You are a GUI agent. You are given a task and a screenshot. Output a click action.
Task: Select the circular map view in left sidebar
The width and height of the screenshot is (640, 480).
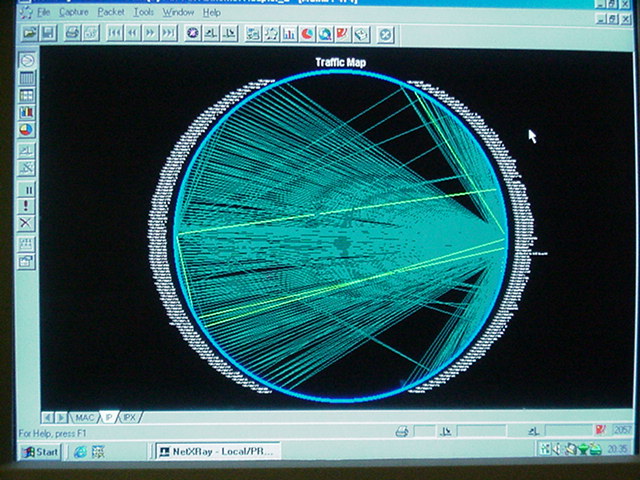(27, 60)
